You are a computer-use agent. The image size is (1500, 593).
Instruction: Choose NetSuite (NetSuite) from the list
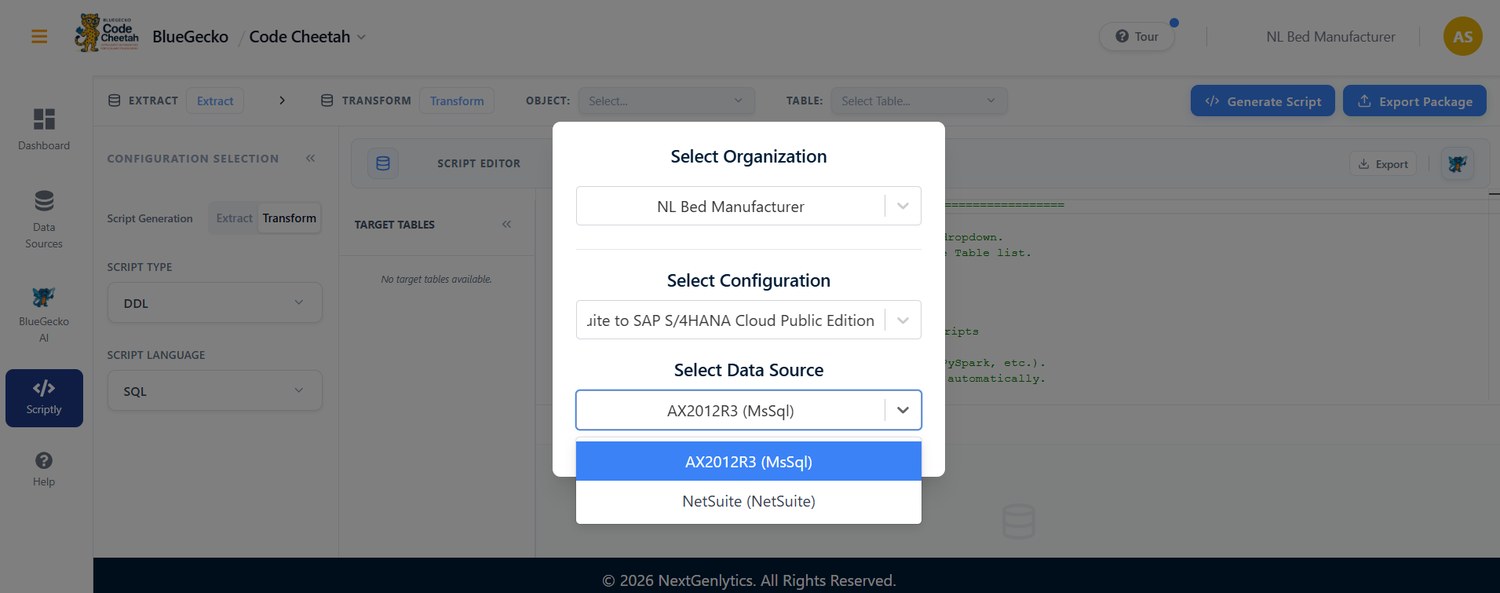coord(748,501)
